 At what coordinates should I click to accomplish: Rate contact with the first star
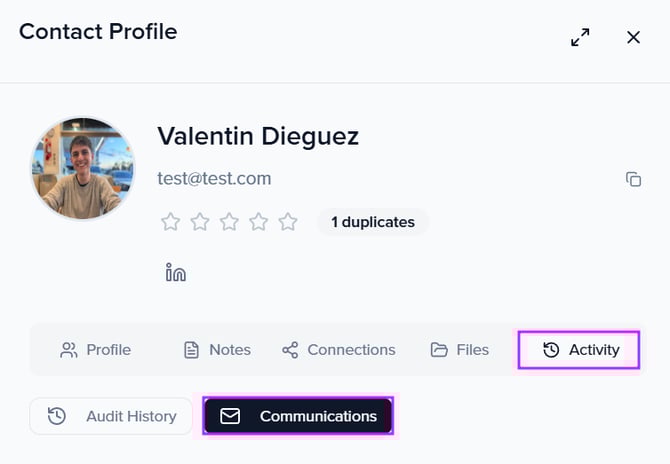[170, 222]
